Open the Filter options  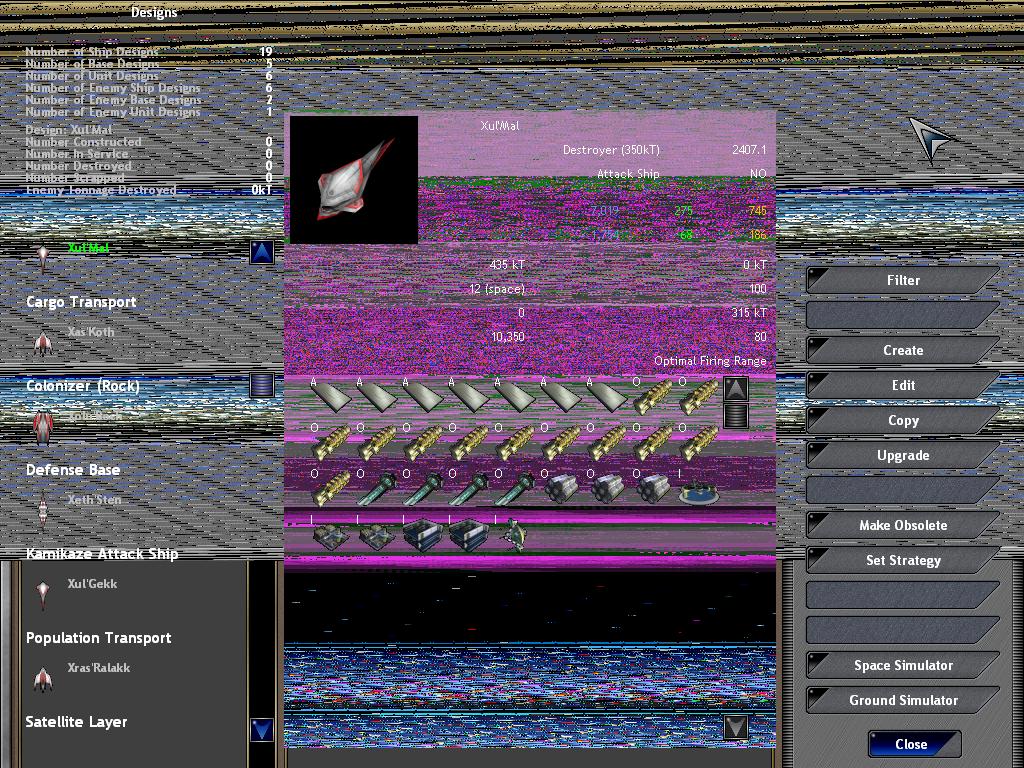pyautogui.click(x=902, y=281)
